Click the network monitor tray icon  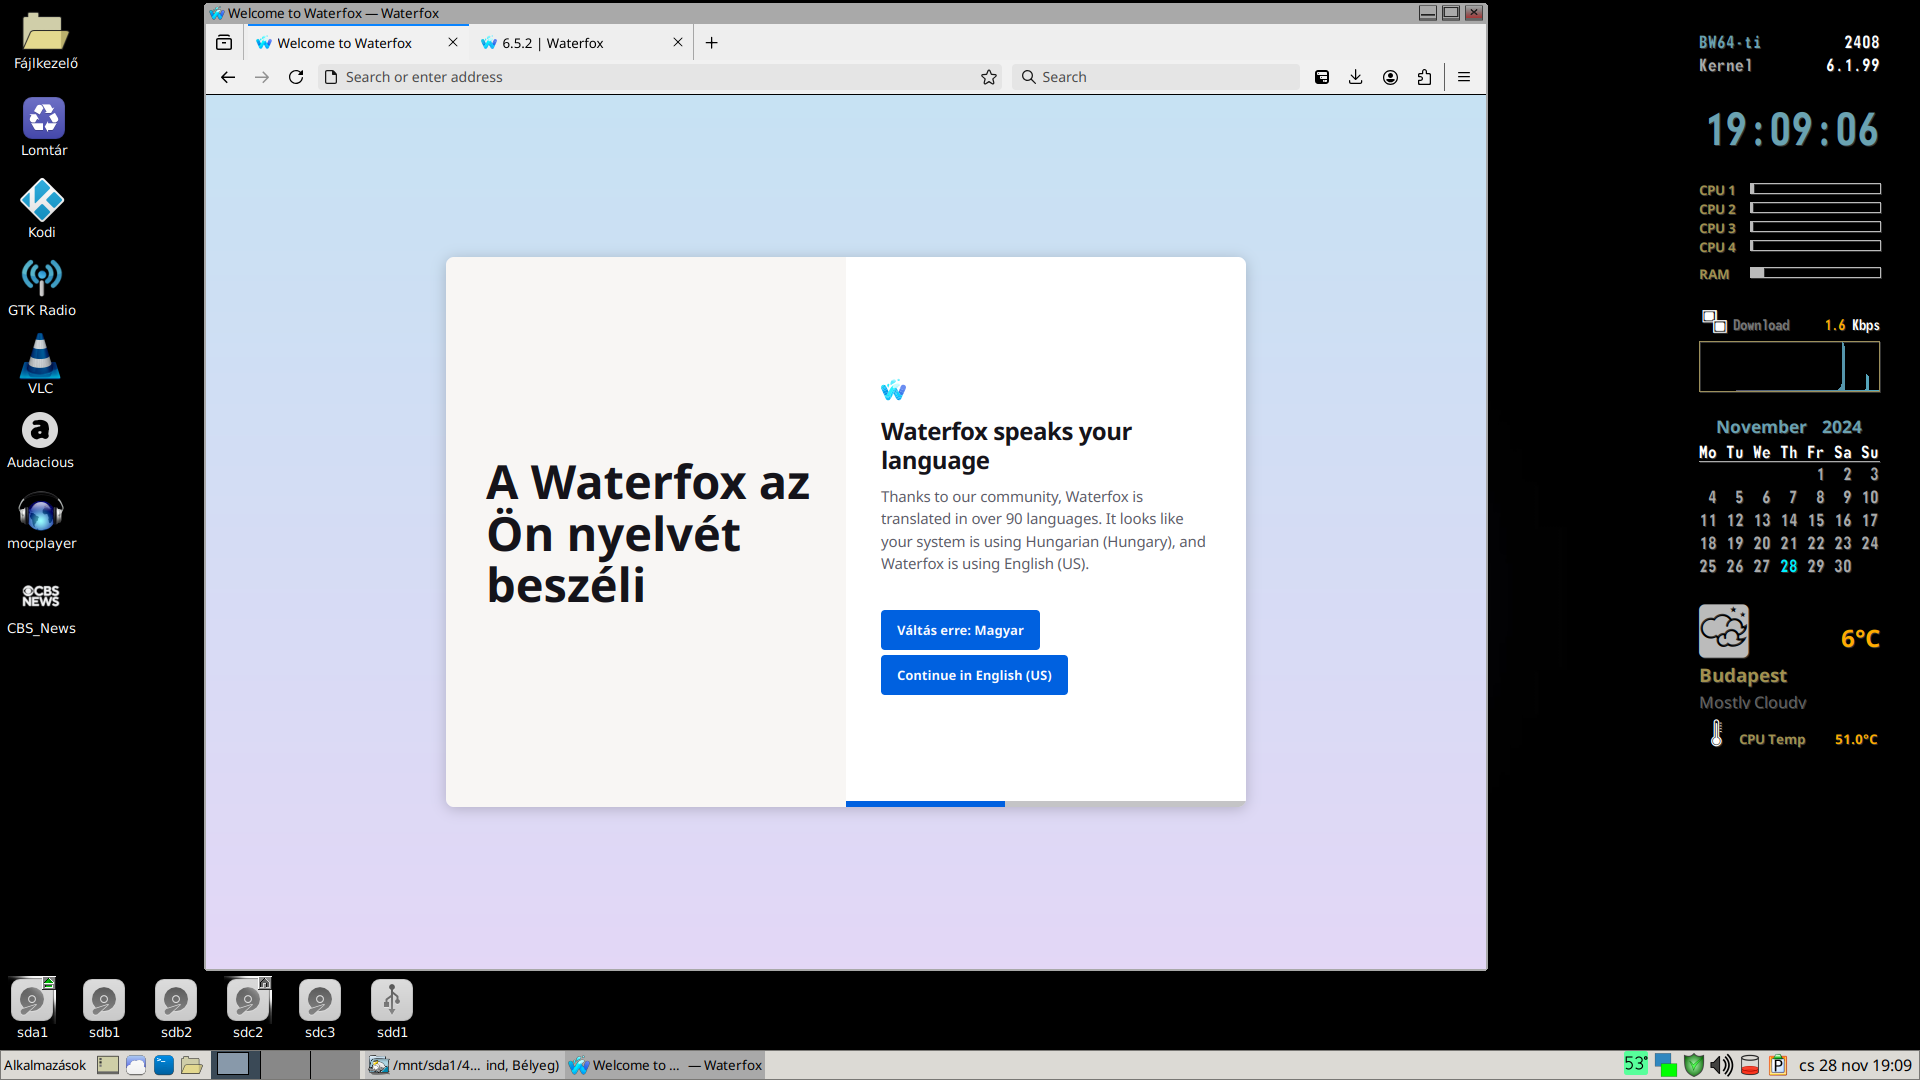(1666, 1065)
